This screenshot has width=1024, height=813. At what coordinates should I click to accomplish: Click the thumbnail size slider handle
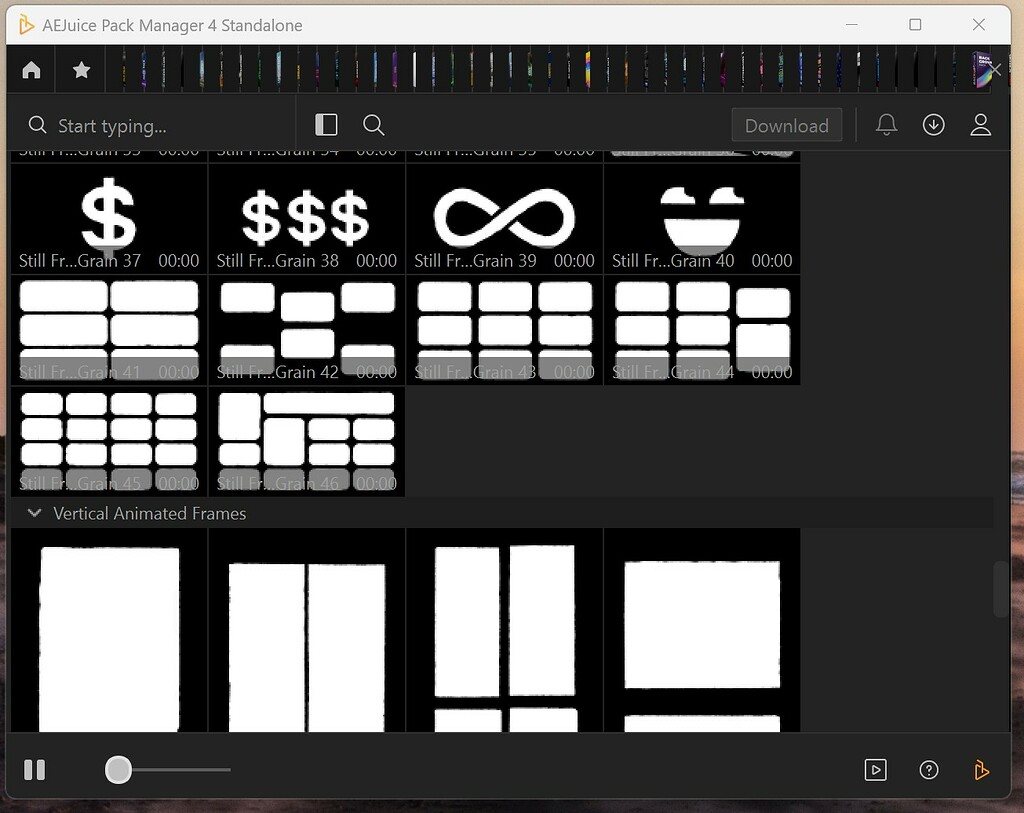[x=118, y=770]
